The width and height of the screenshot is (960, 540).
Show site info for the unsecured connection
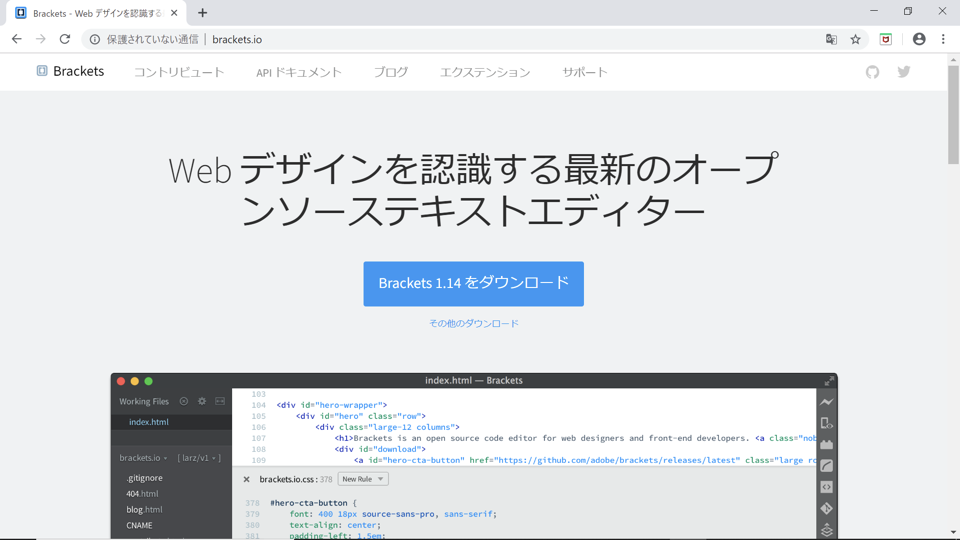click(x=95, y=39)
